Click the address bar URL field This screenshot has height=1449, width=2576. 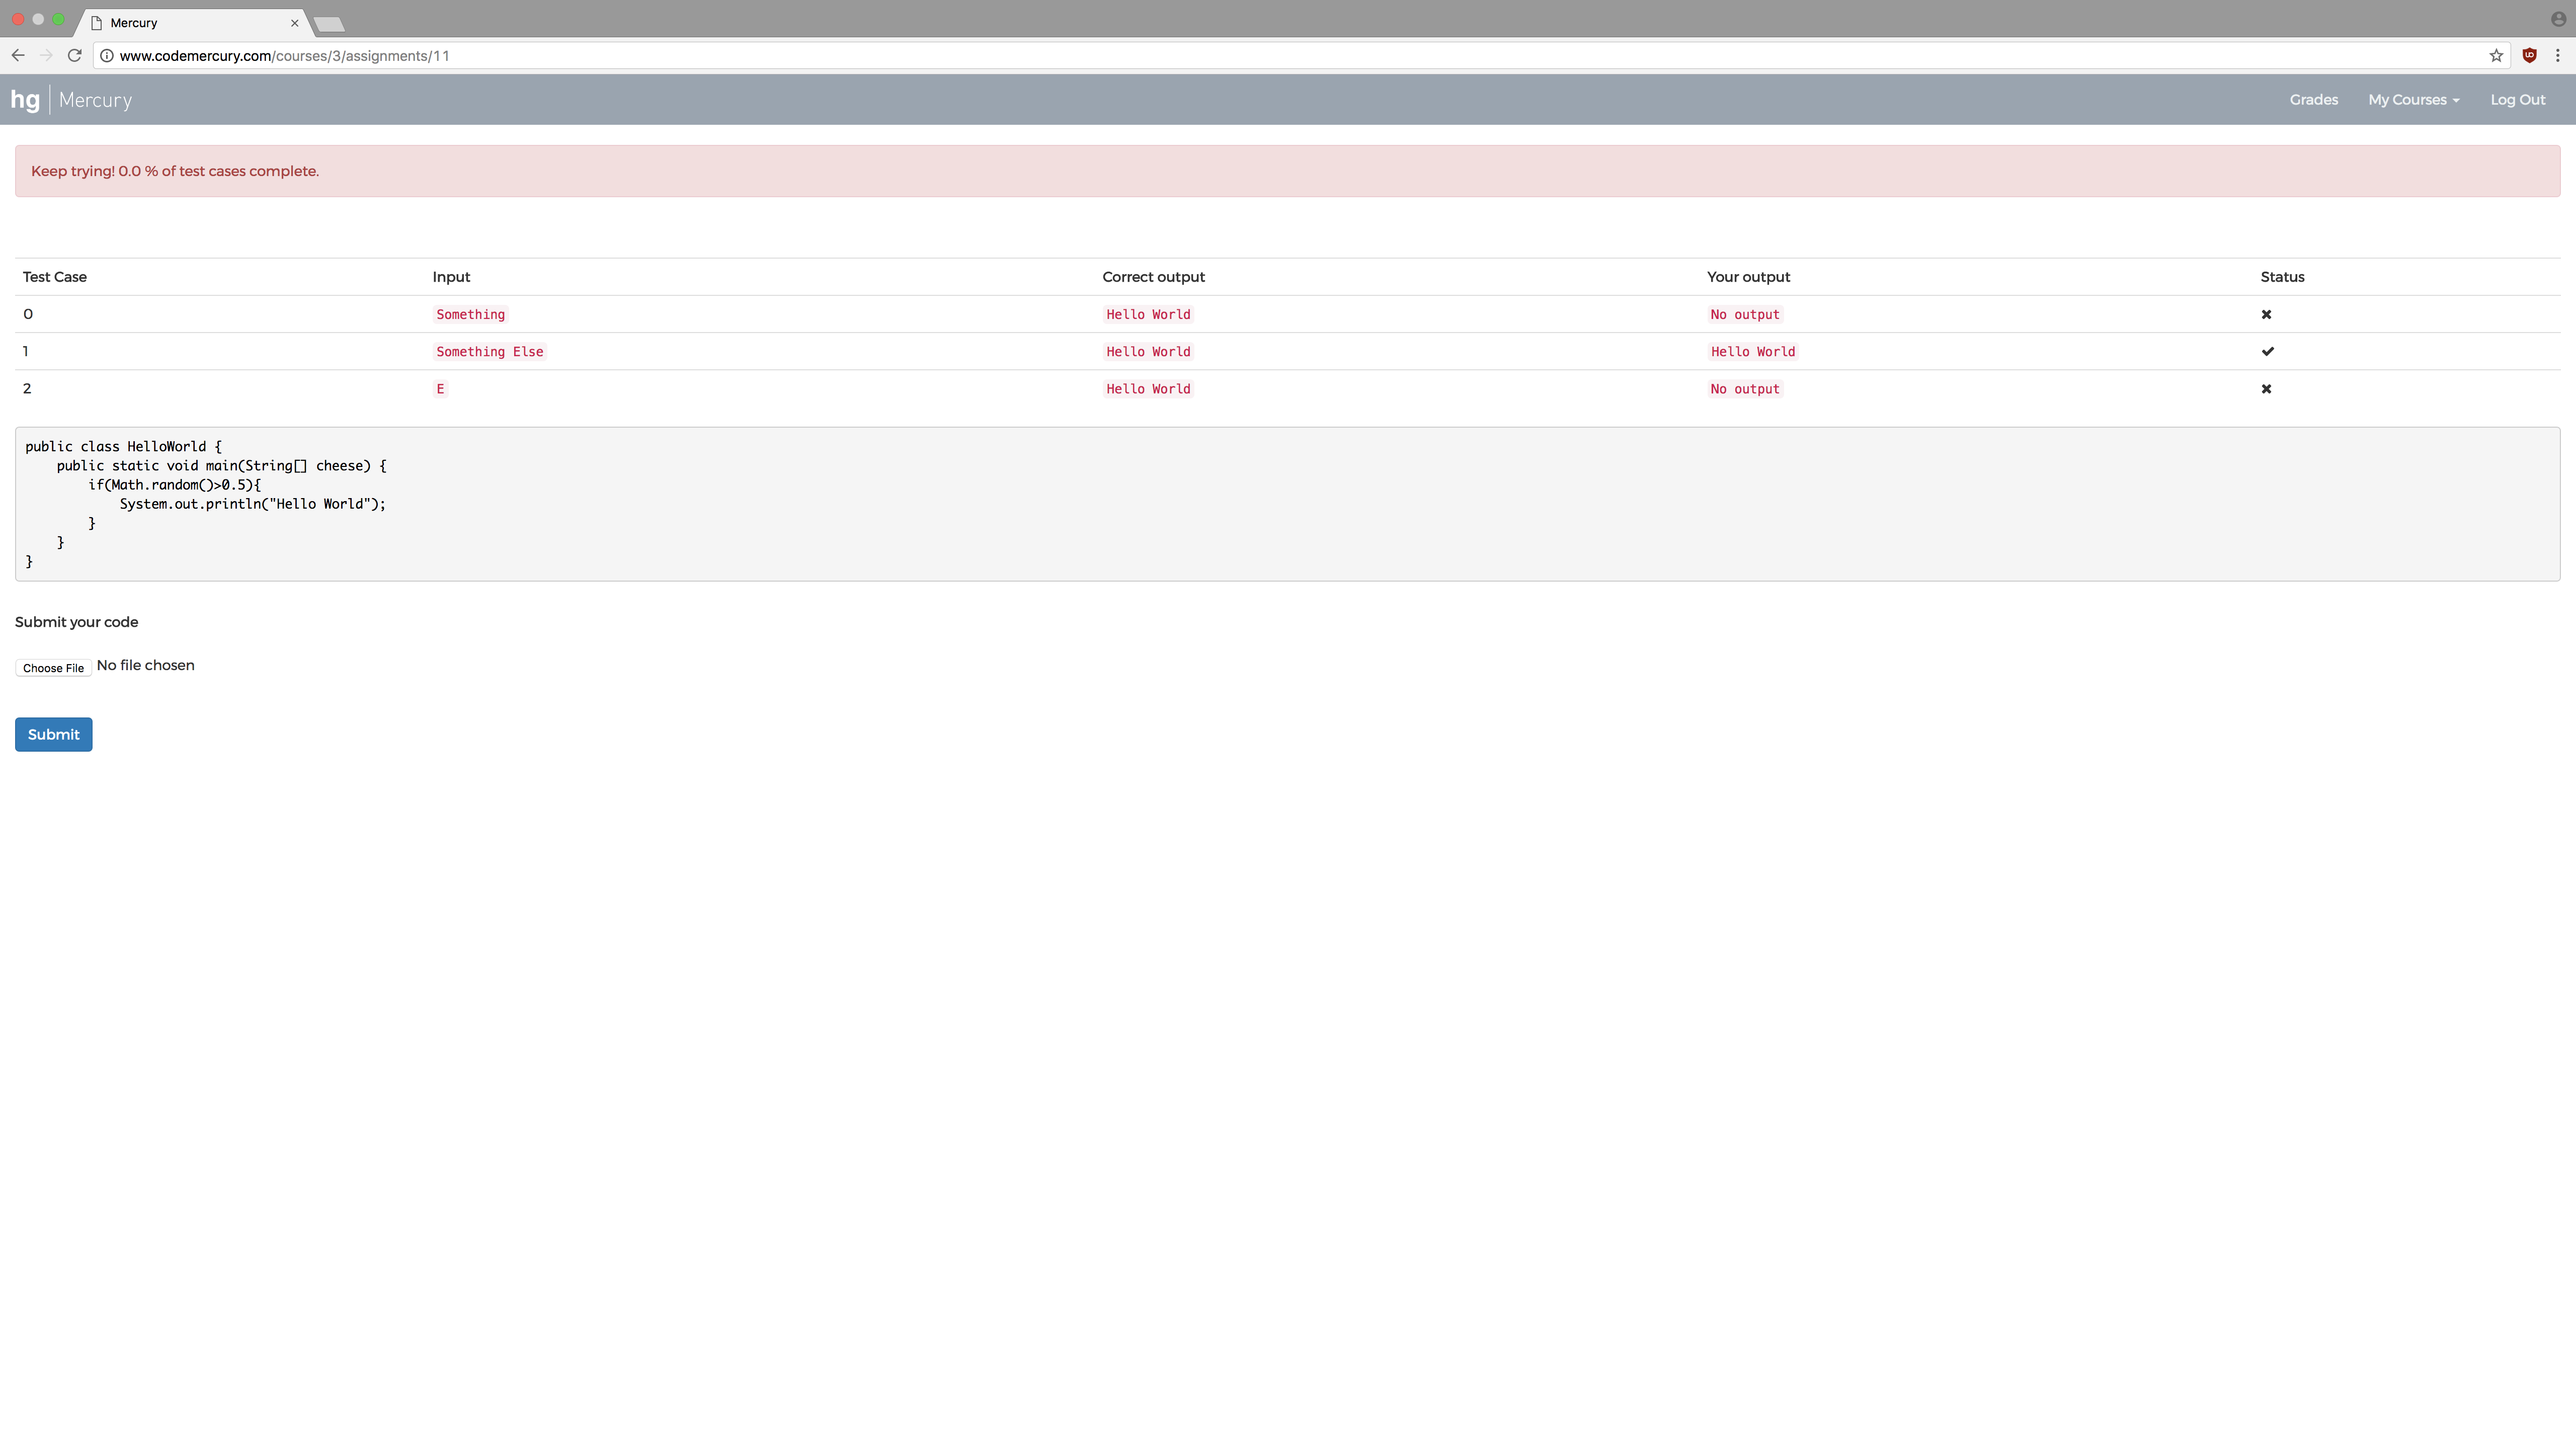point(1200,56)
